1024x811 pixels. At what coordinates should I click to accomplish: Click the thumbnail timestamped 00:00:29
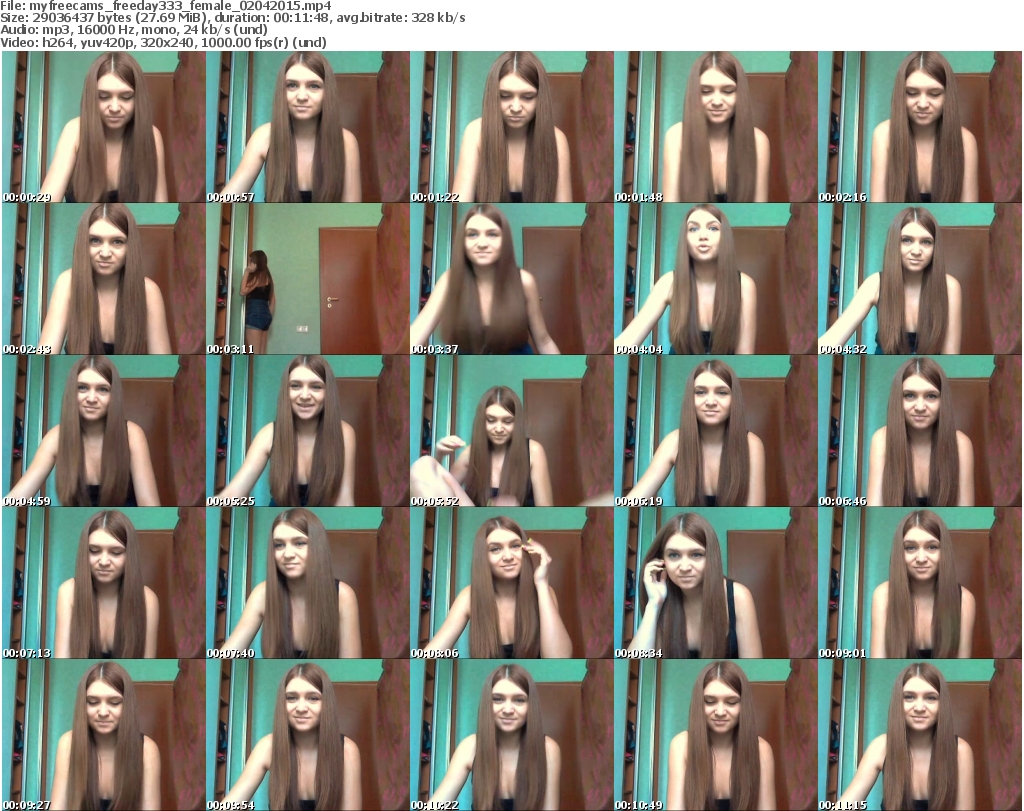pos(103,127)
